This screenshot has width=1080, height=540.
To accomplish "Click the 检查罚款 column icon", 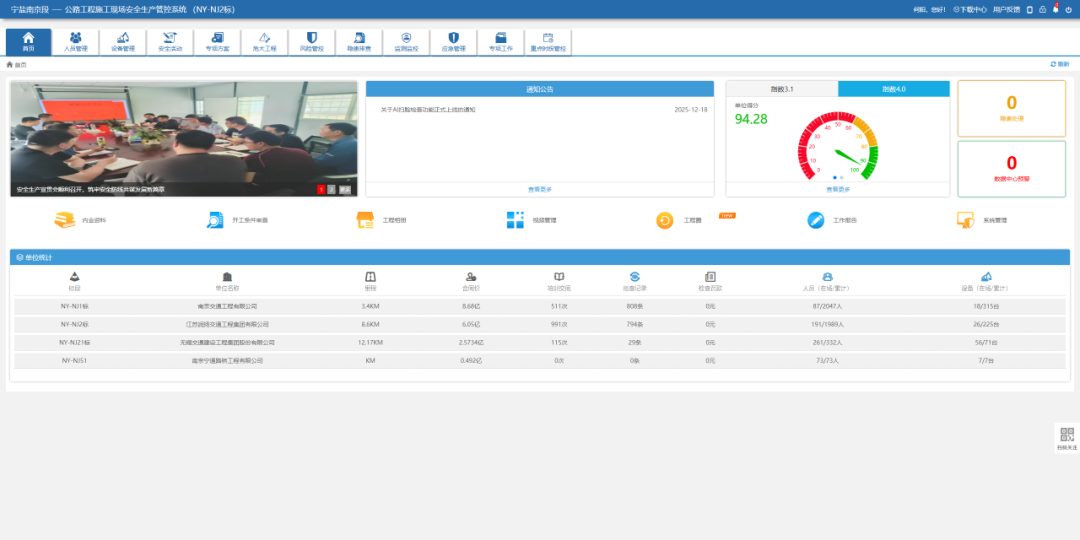I will pyautogui.click(x=710, y=276).
